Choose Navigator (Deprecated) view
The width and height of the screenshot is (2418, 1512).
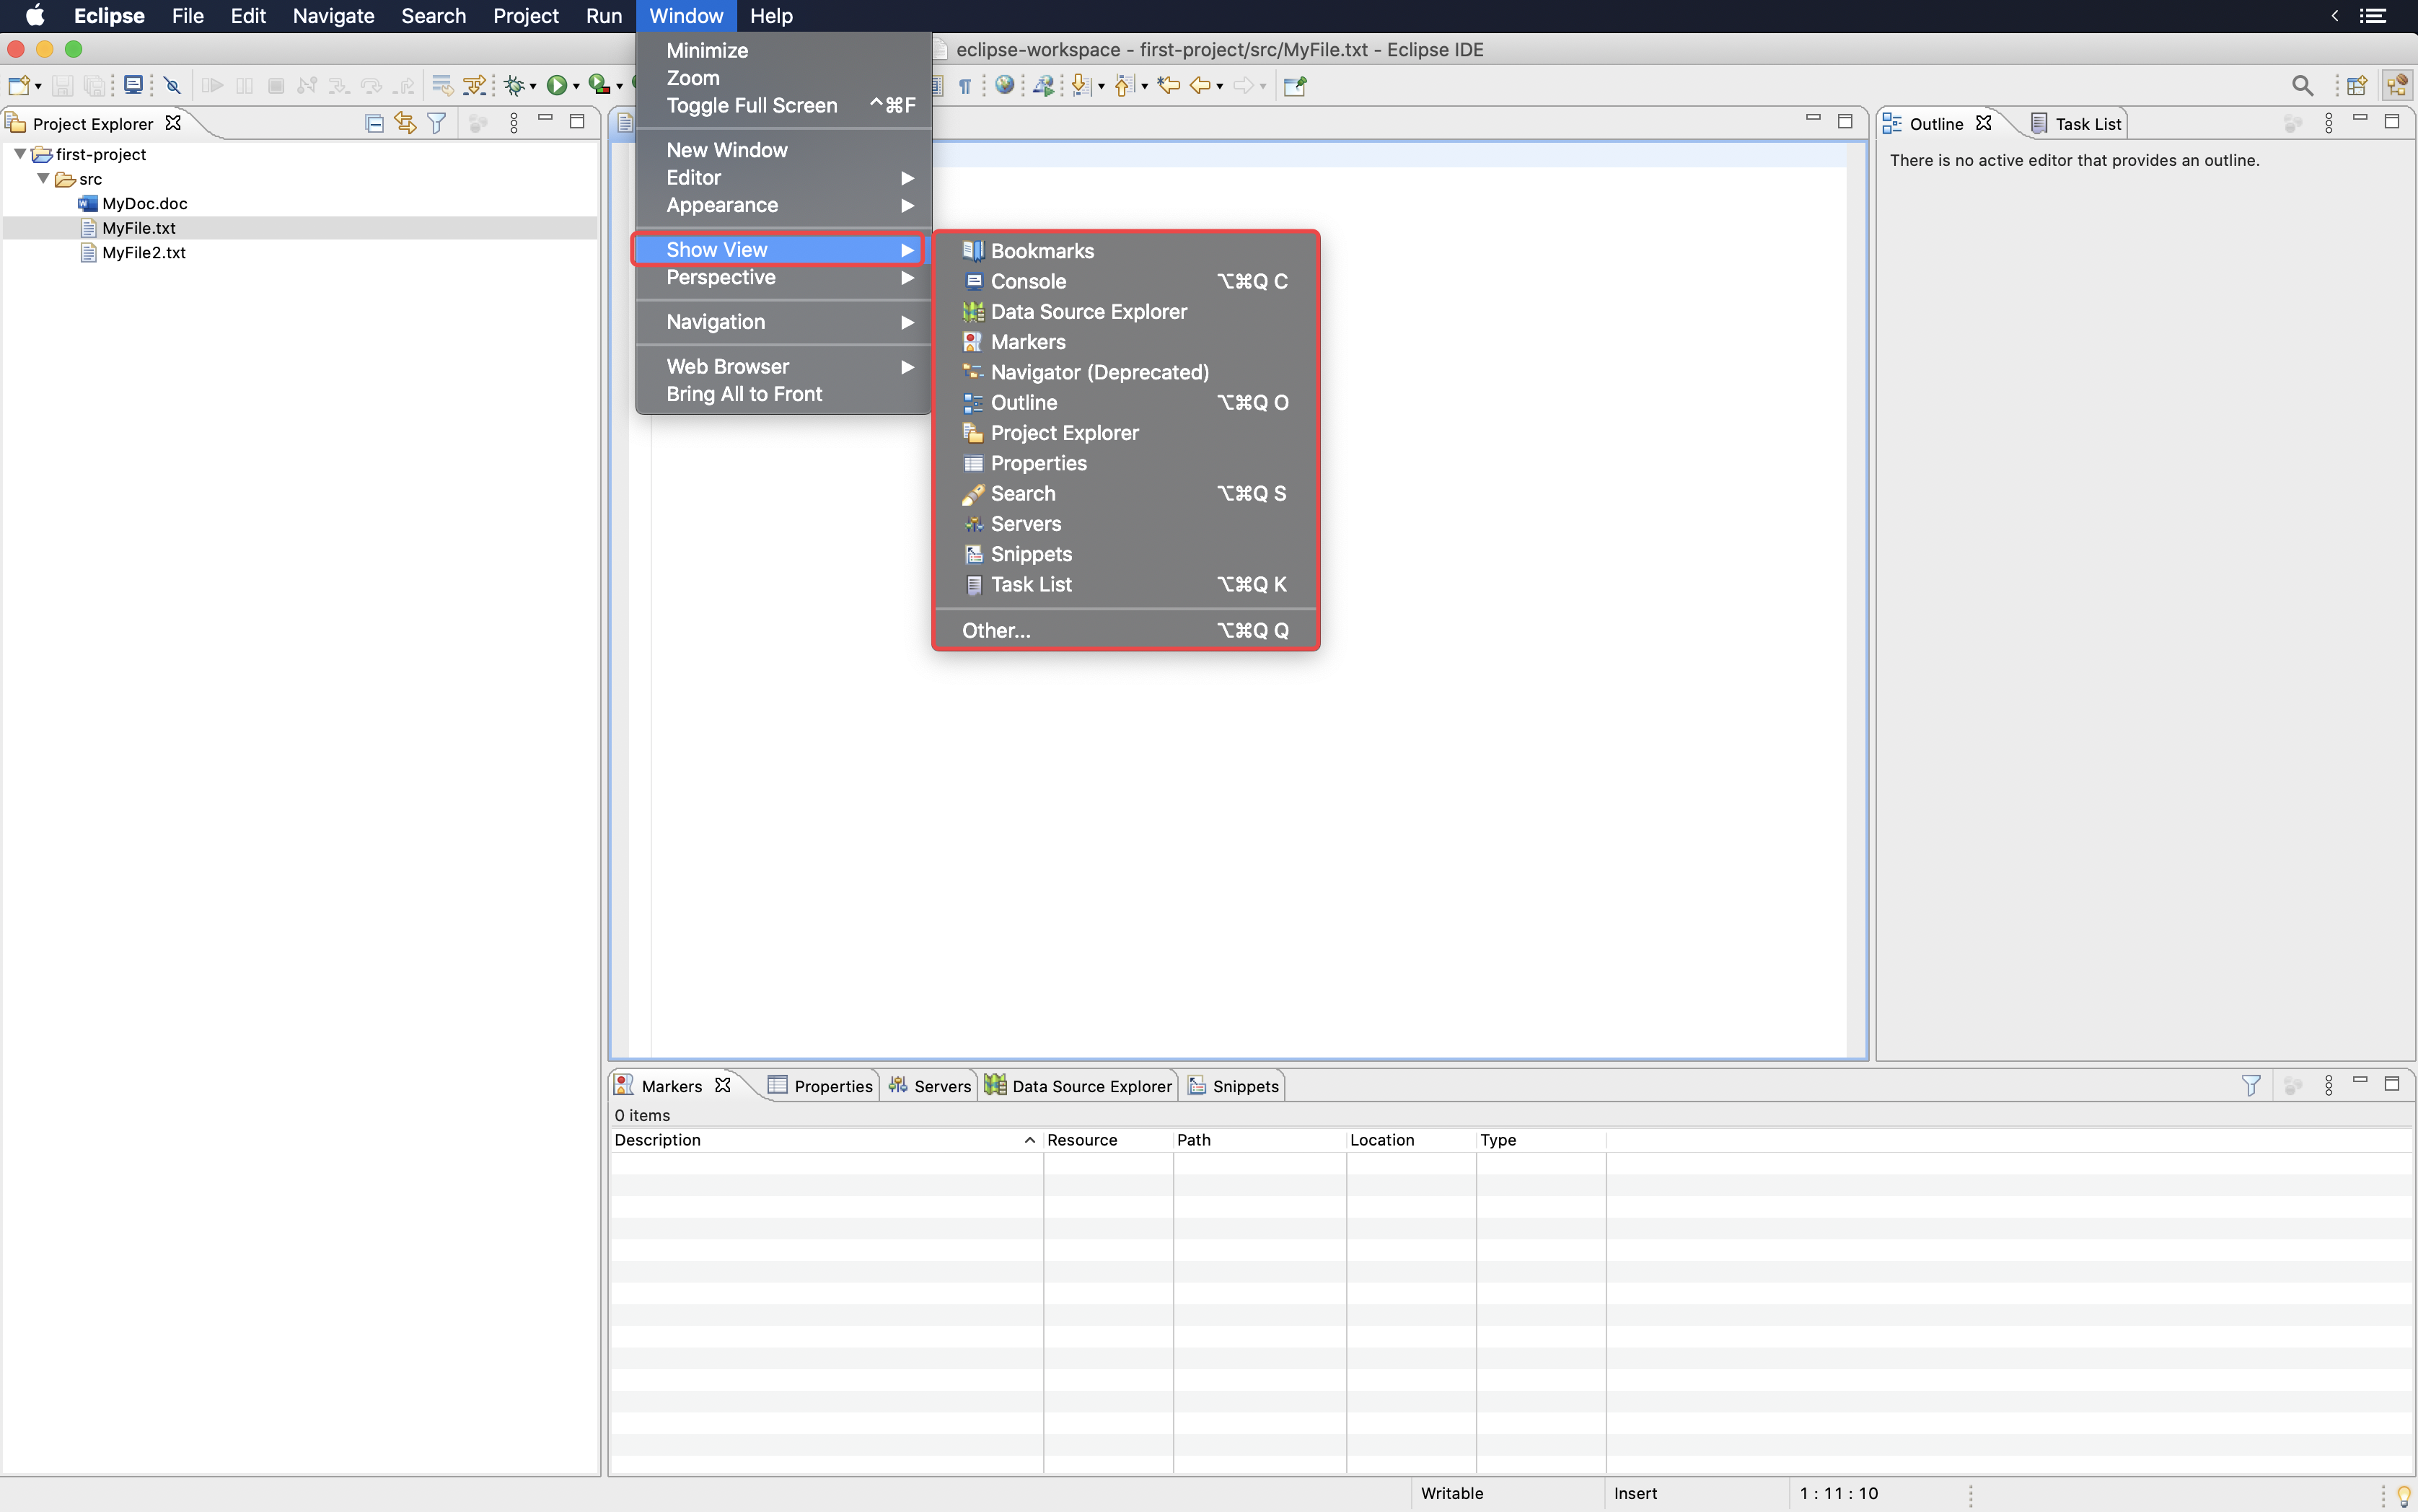pyautogui.click(x=1126, y=372)
